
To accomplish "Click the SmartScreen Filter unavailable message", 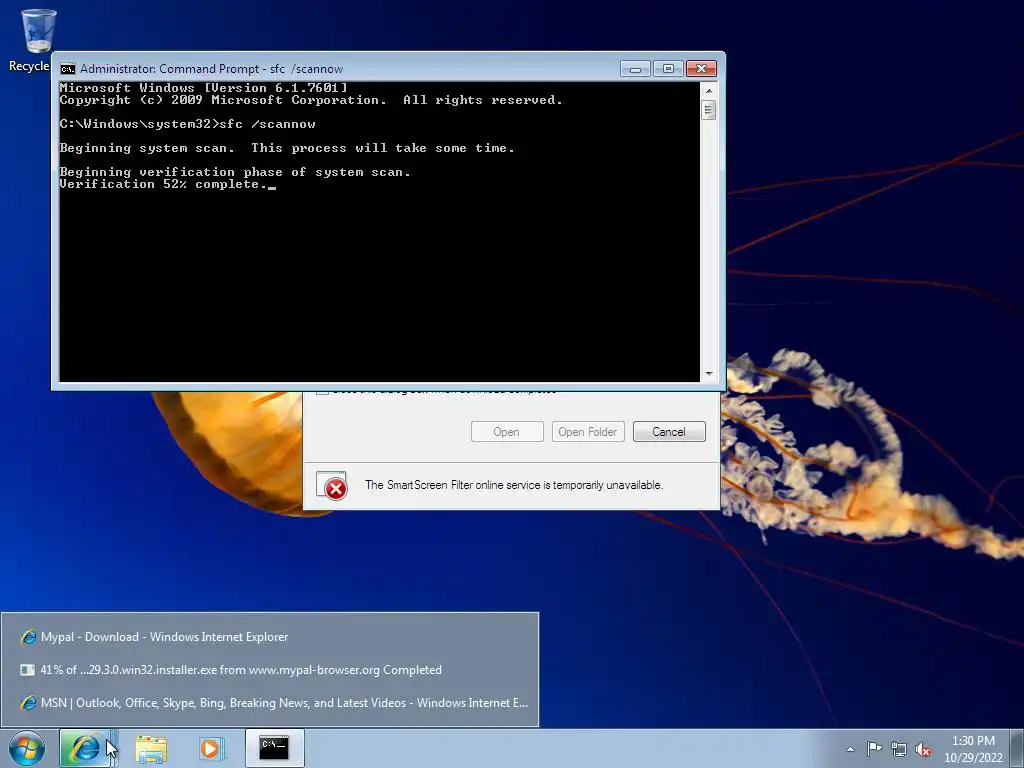I will coord(514,485).
